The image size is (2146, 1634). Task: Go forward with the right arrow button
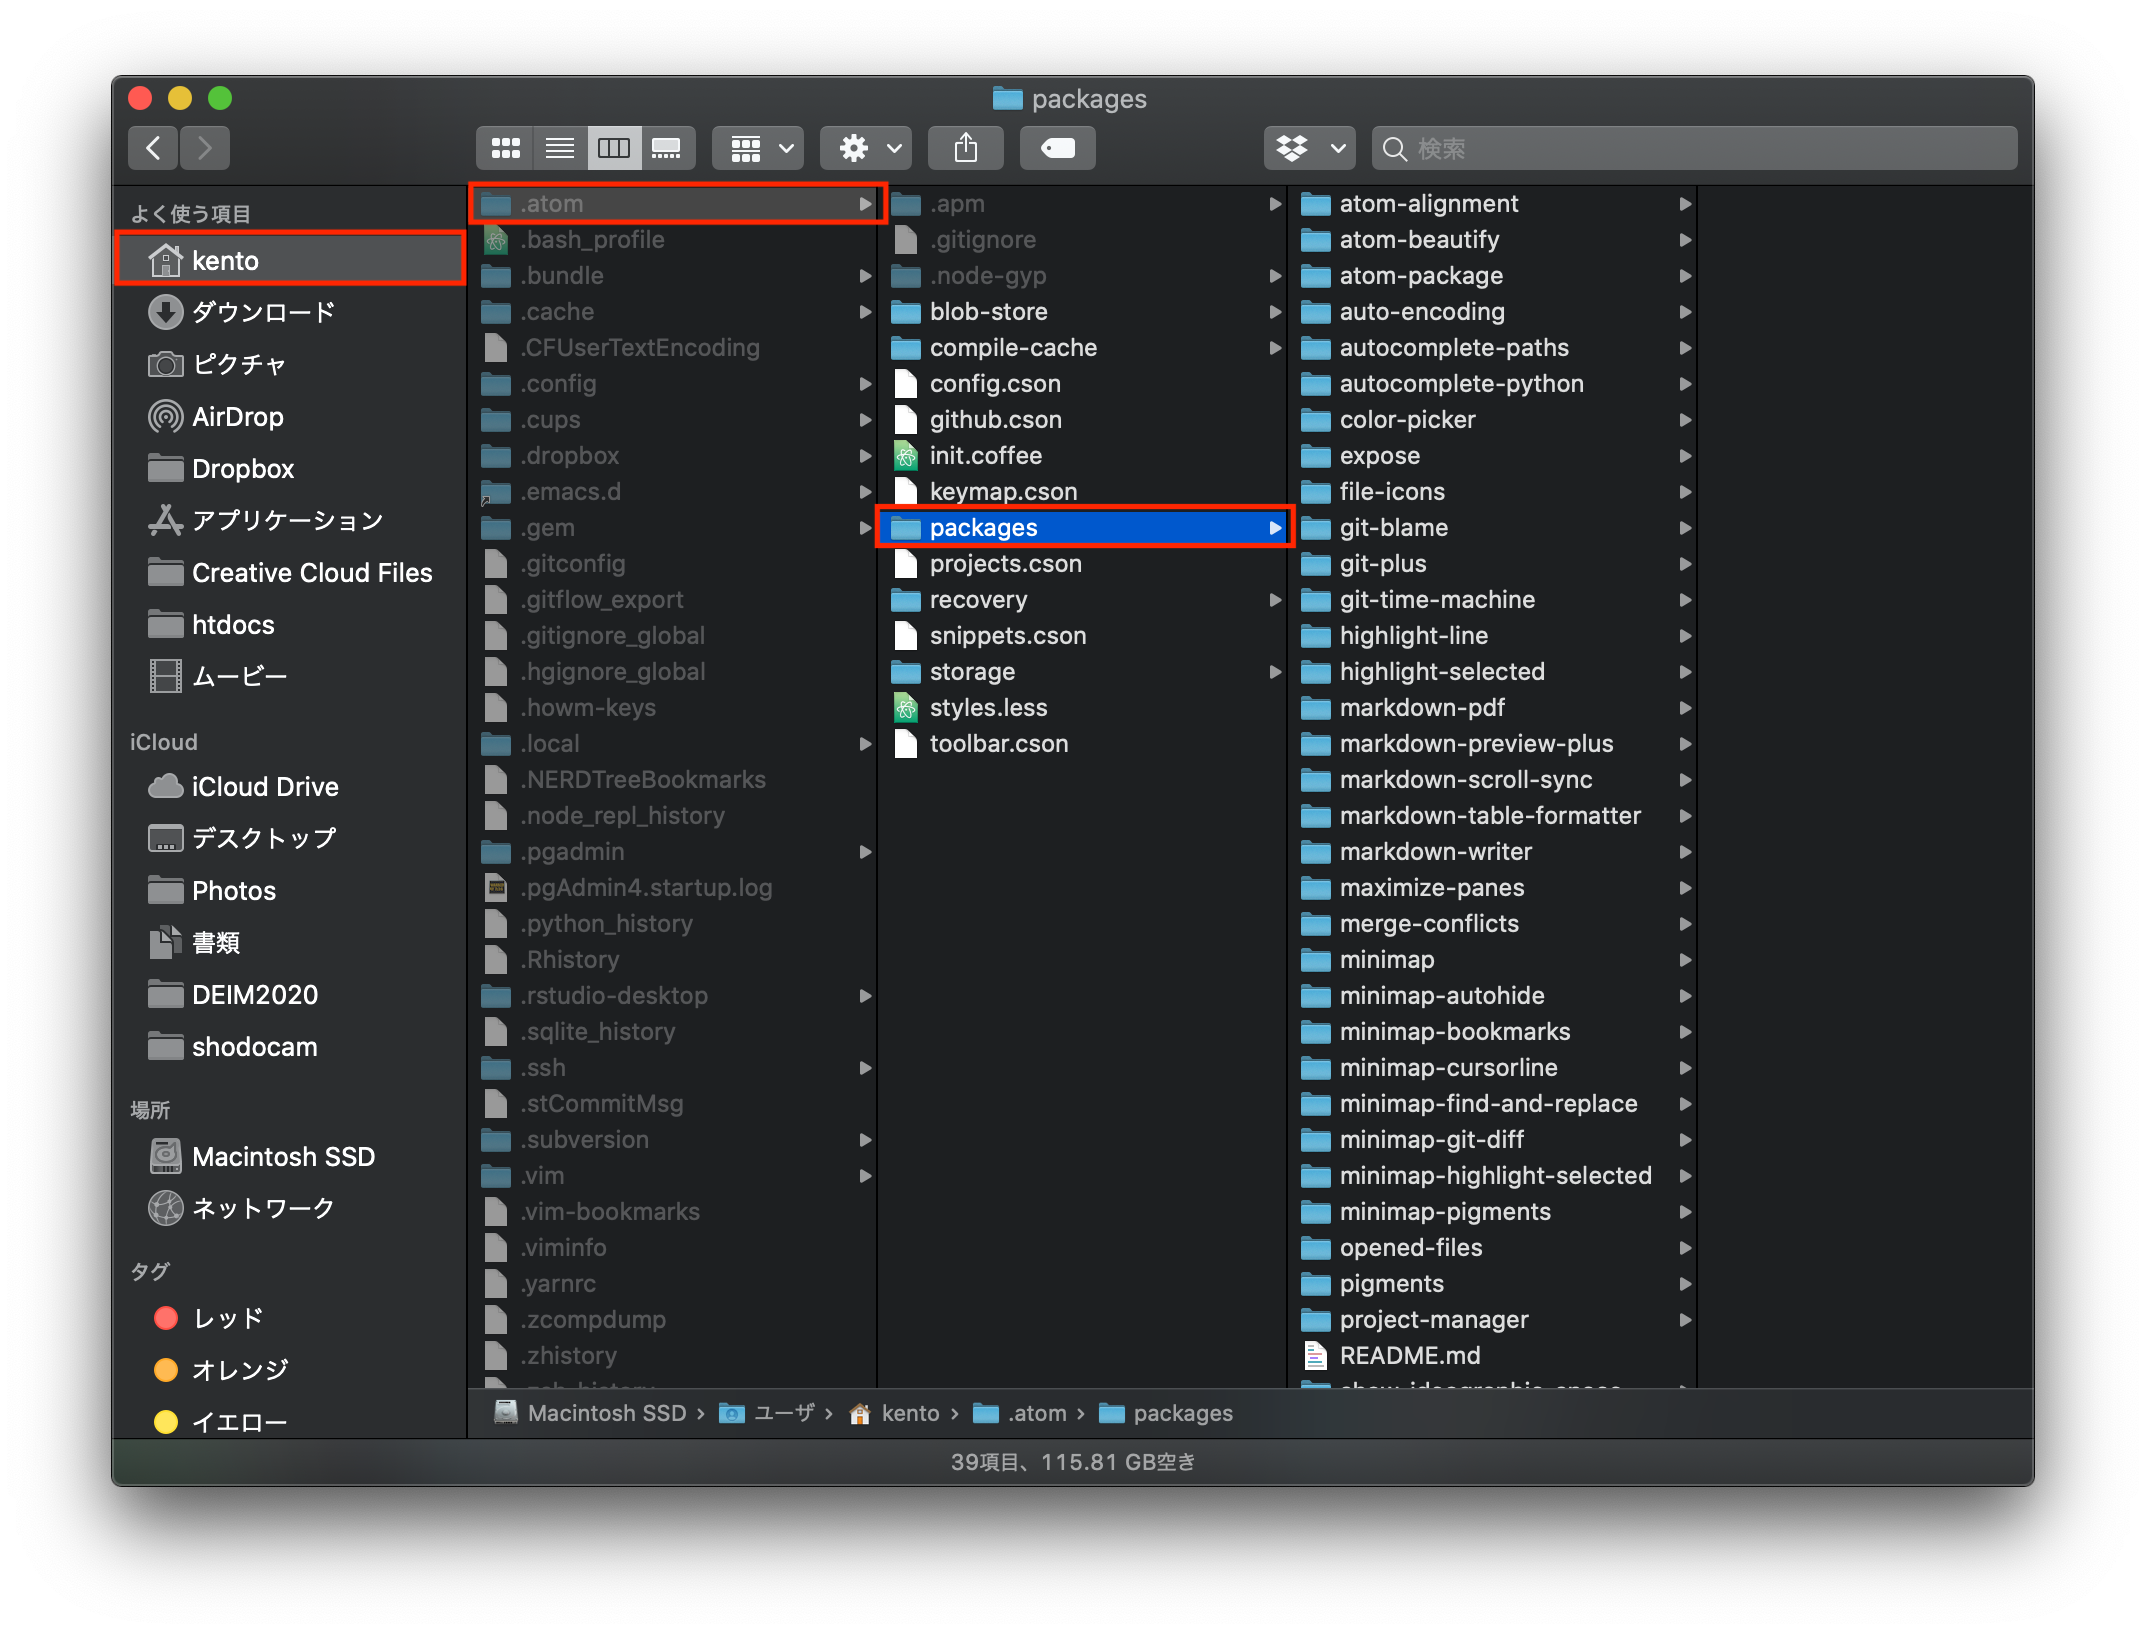[205, 148]
